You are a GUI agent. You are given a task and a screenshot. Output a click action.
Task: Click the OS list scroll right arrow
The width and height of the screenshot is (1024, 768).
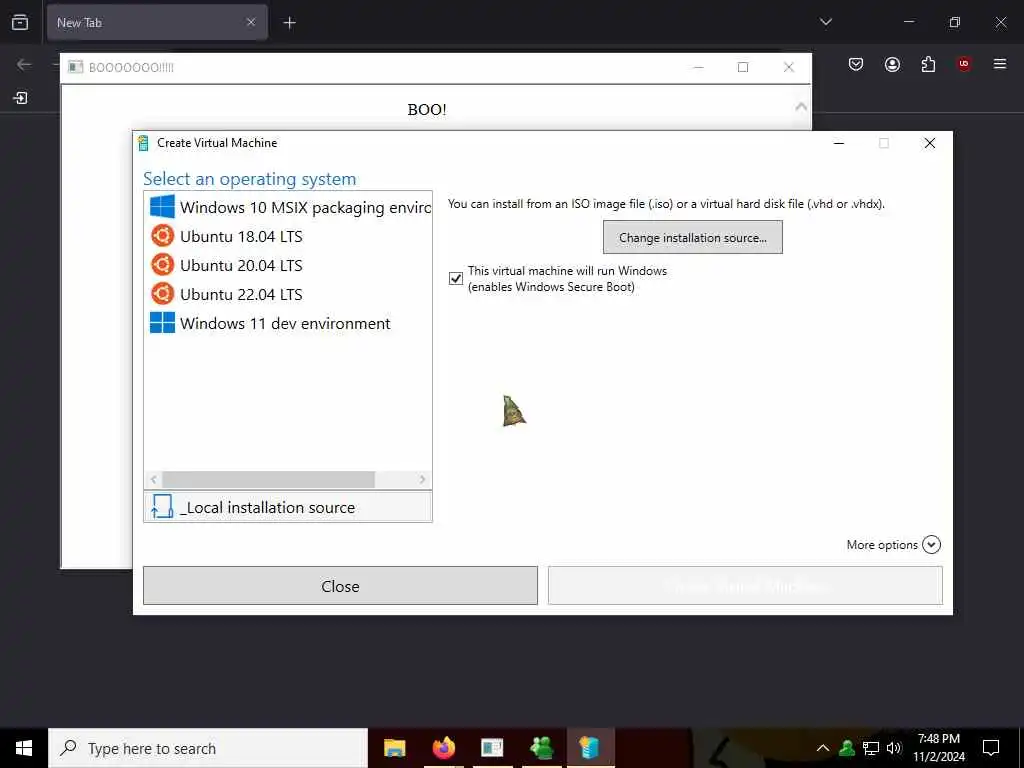tap(423, 479)
